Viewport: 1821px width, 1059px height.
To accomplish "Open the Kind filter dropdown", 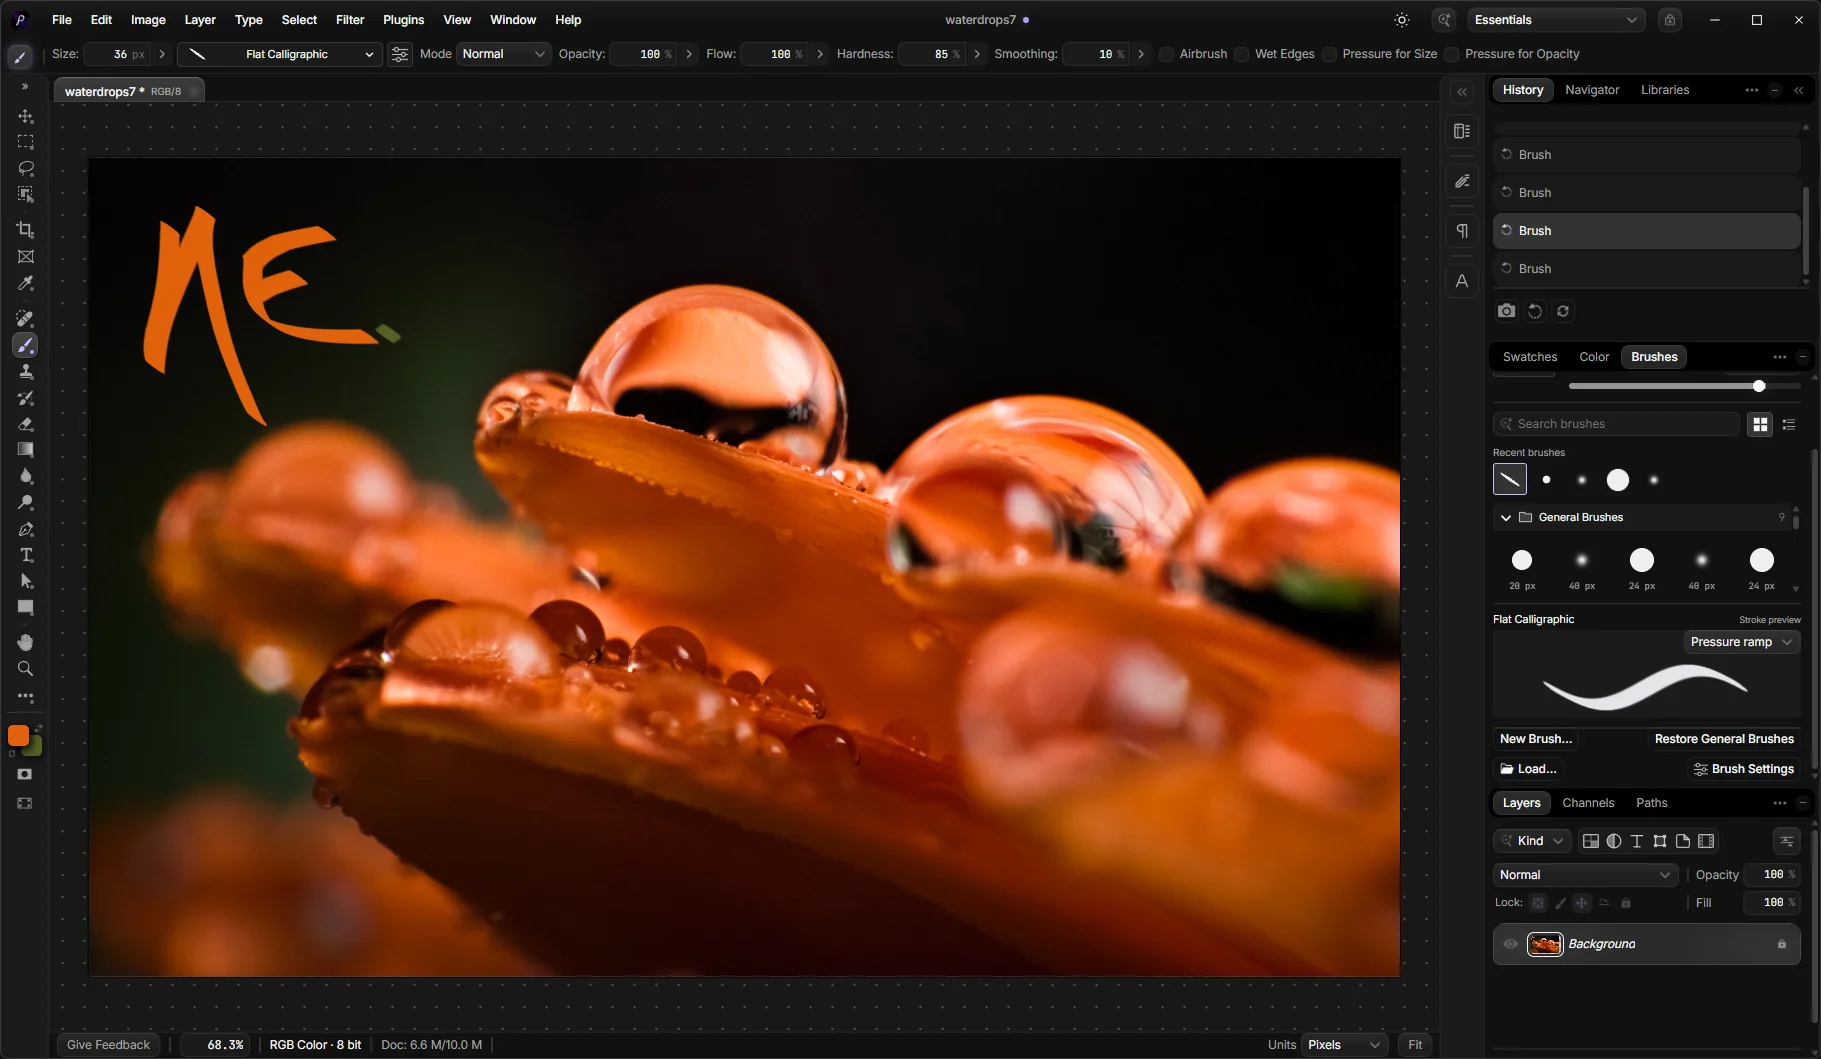I will pos(1532,841).
